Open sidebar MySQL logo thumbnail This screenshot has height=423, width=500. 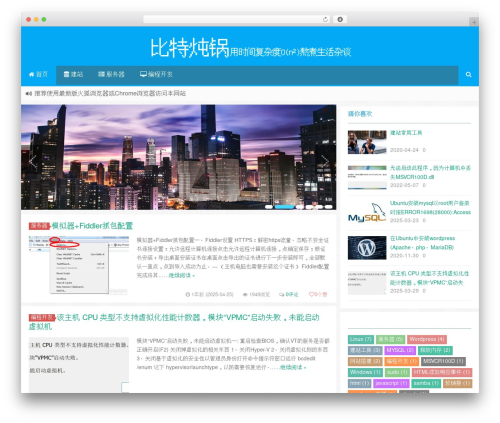click(367, 212)
